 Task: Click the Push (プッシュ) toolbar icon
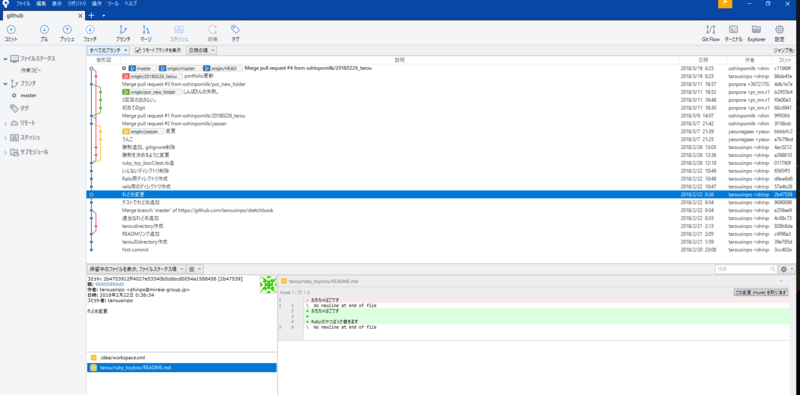67,30
